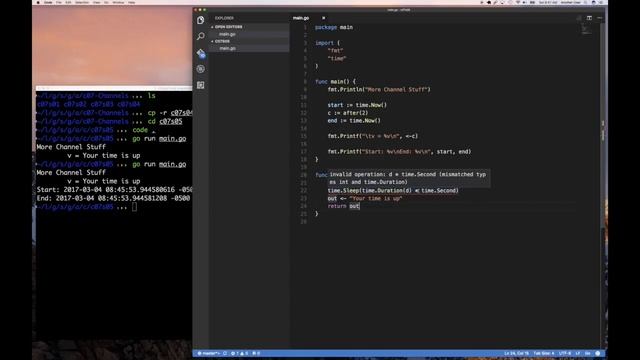640x360 pixels.
Task: Open errors and warnings count in status bar
Action: pos(240,353)
